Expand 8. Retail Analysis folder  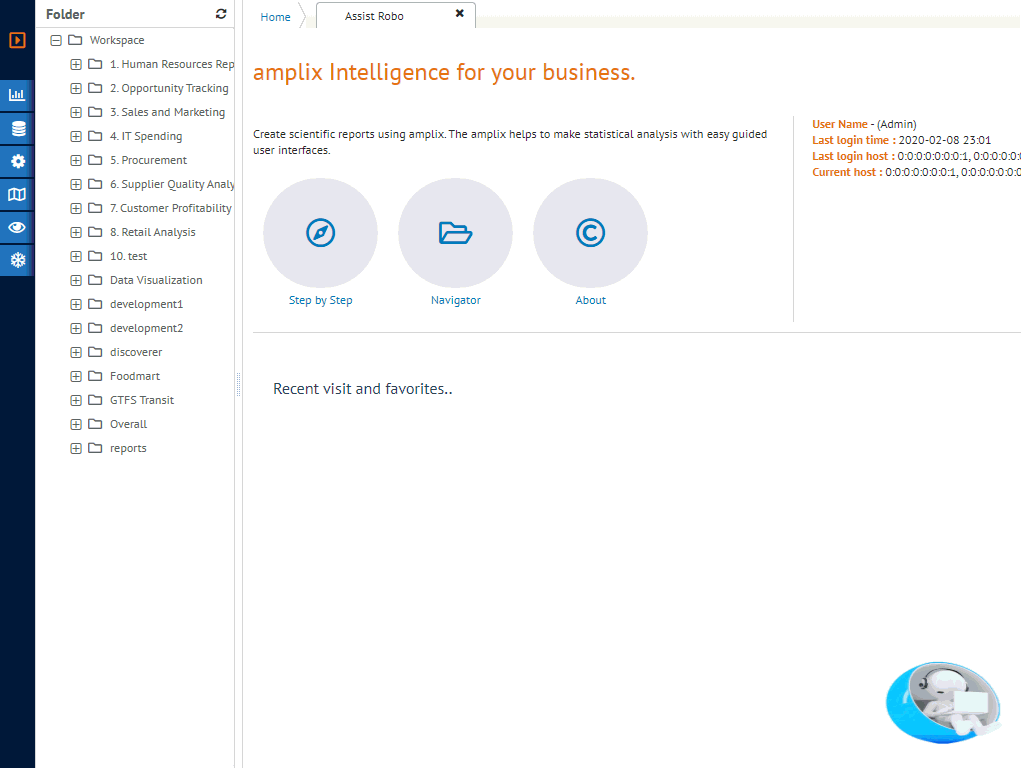click(76, 232)
